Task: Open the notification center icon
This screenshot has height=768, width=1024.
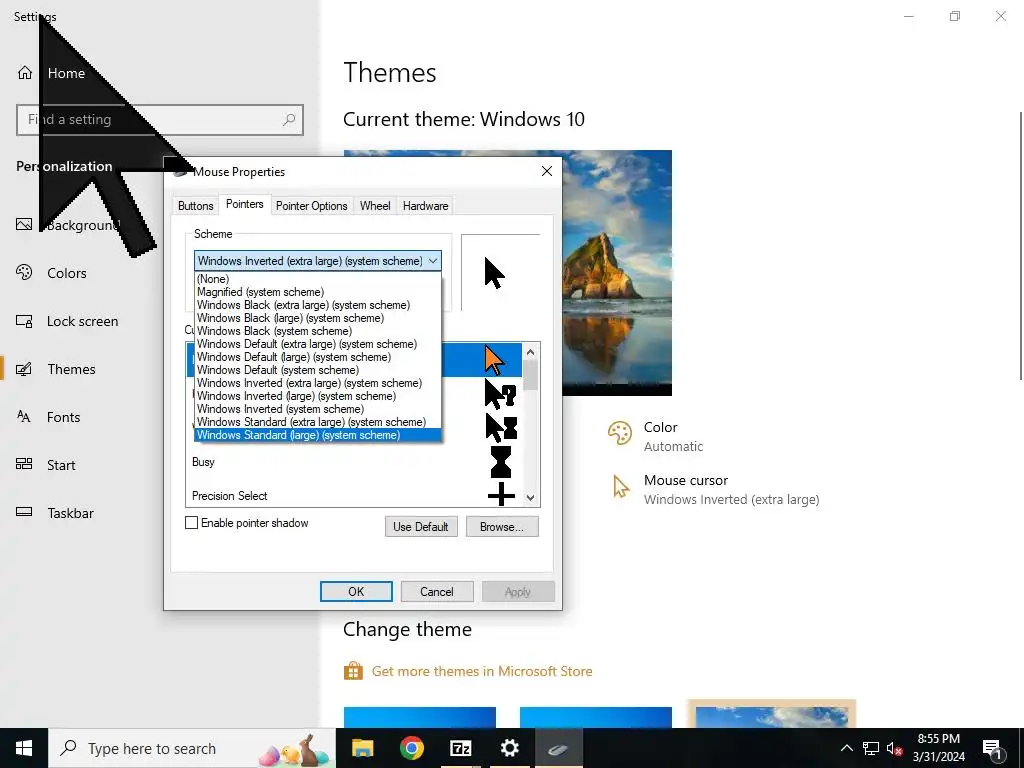Action: [992, 749]
